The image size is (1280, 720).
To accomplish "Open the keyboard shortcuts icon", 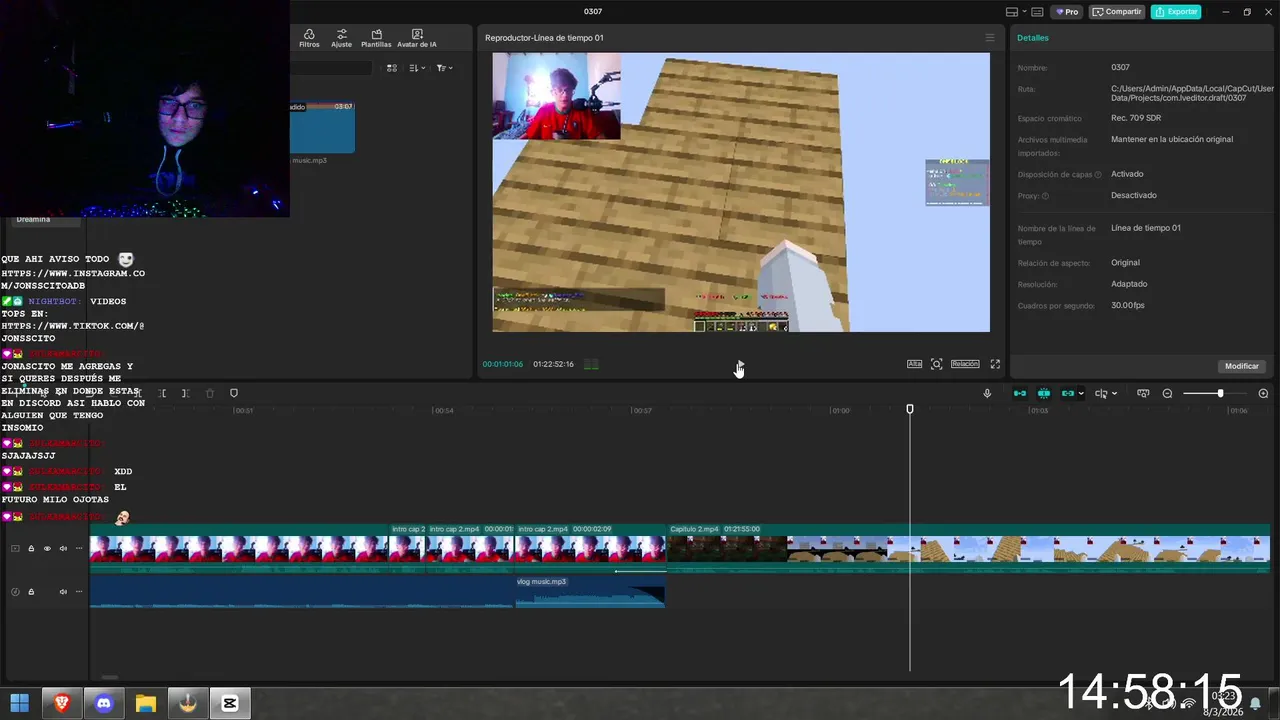I will coord(1037,12).
